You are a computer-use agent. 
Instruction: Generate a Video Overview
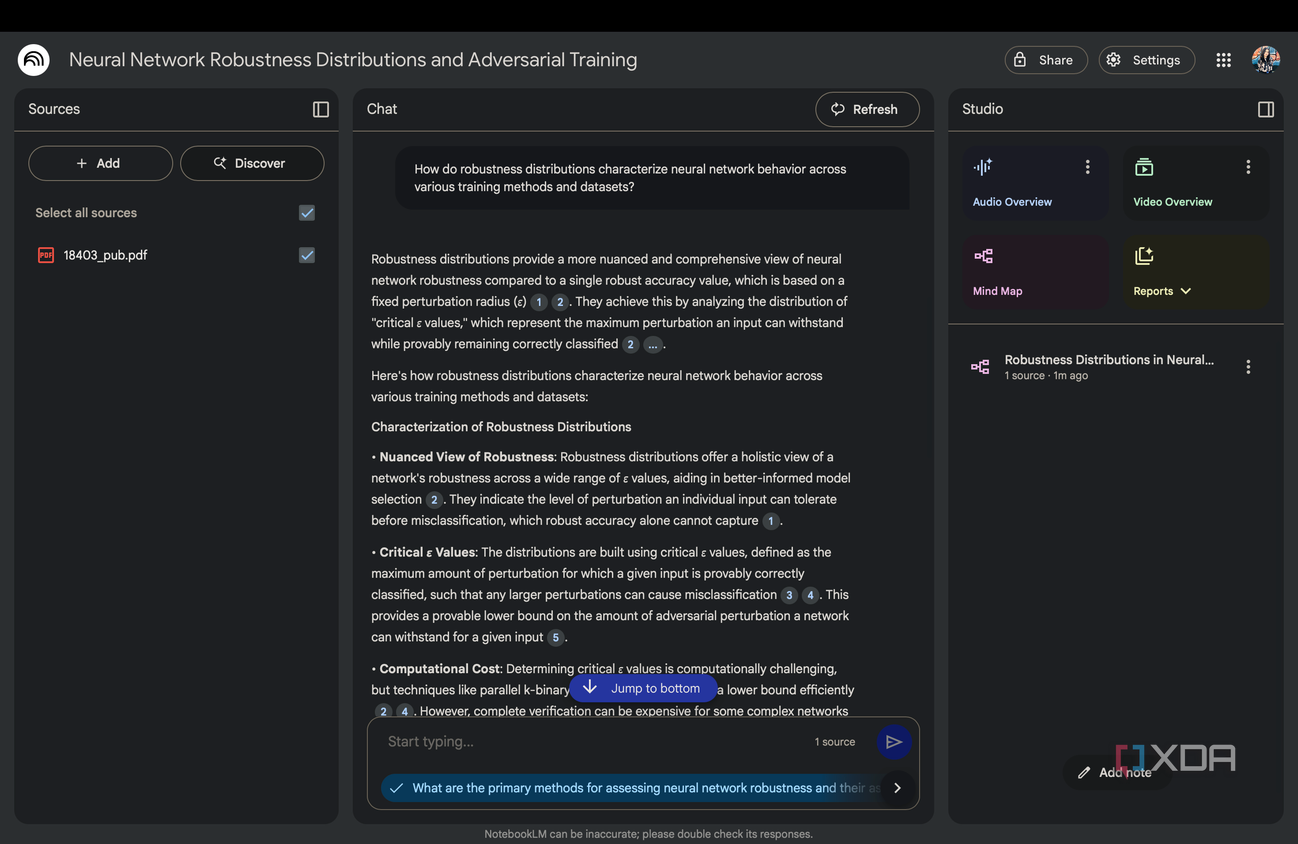pyautogui.click(x=1195, y=183)
